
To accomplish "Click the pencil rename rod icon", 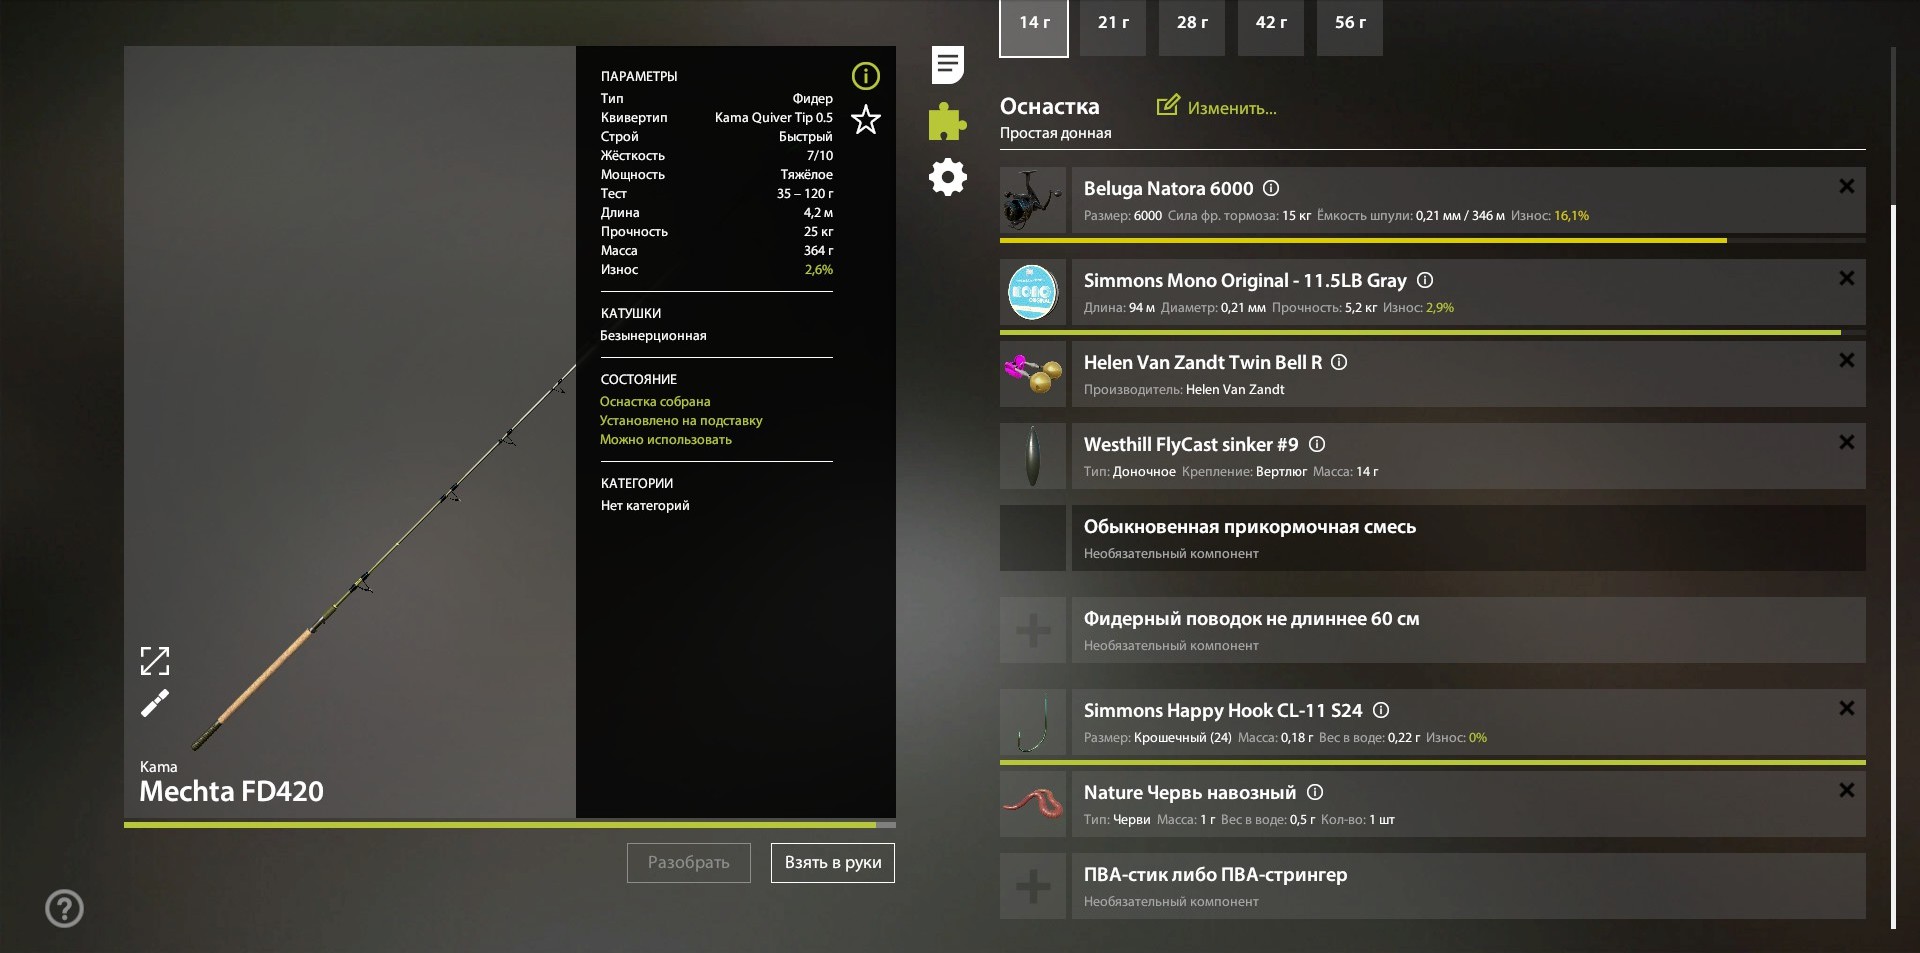I will pyautogui.click(x=155, y=704).
